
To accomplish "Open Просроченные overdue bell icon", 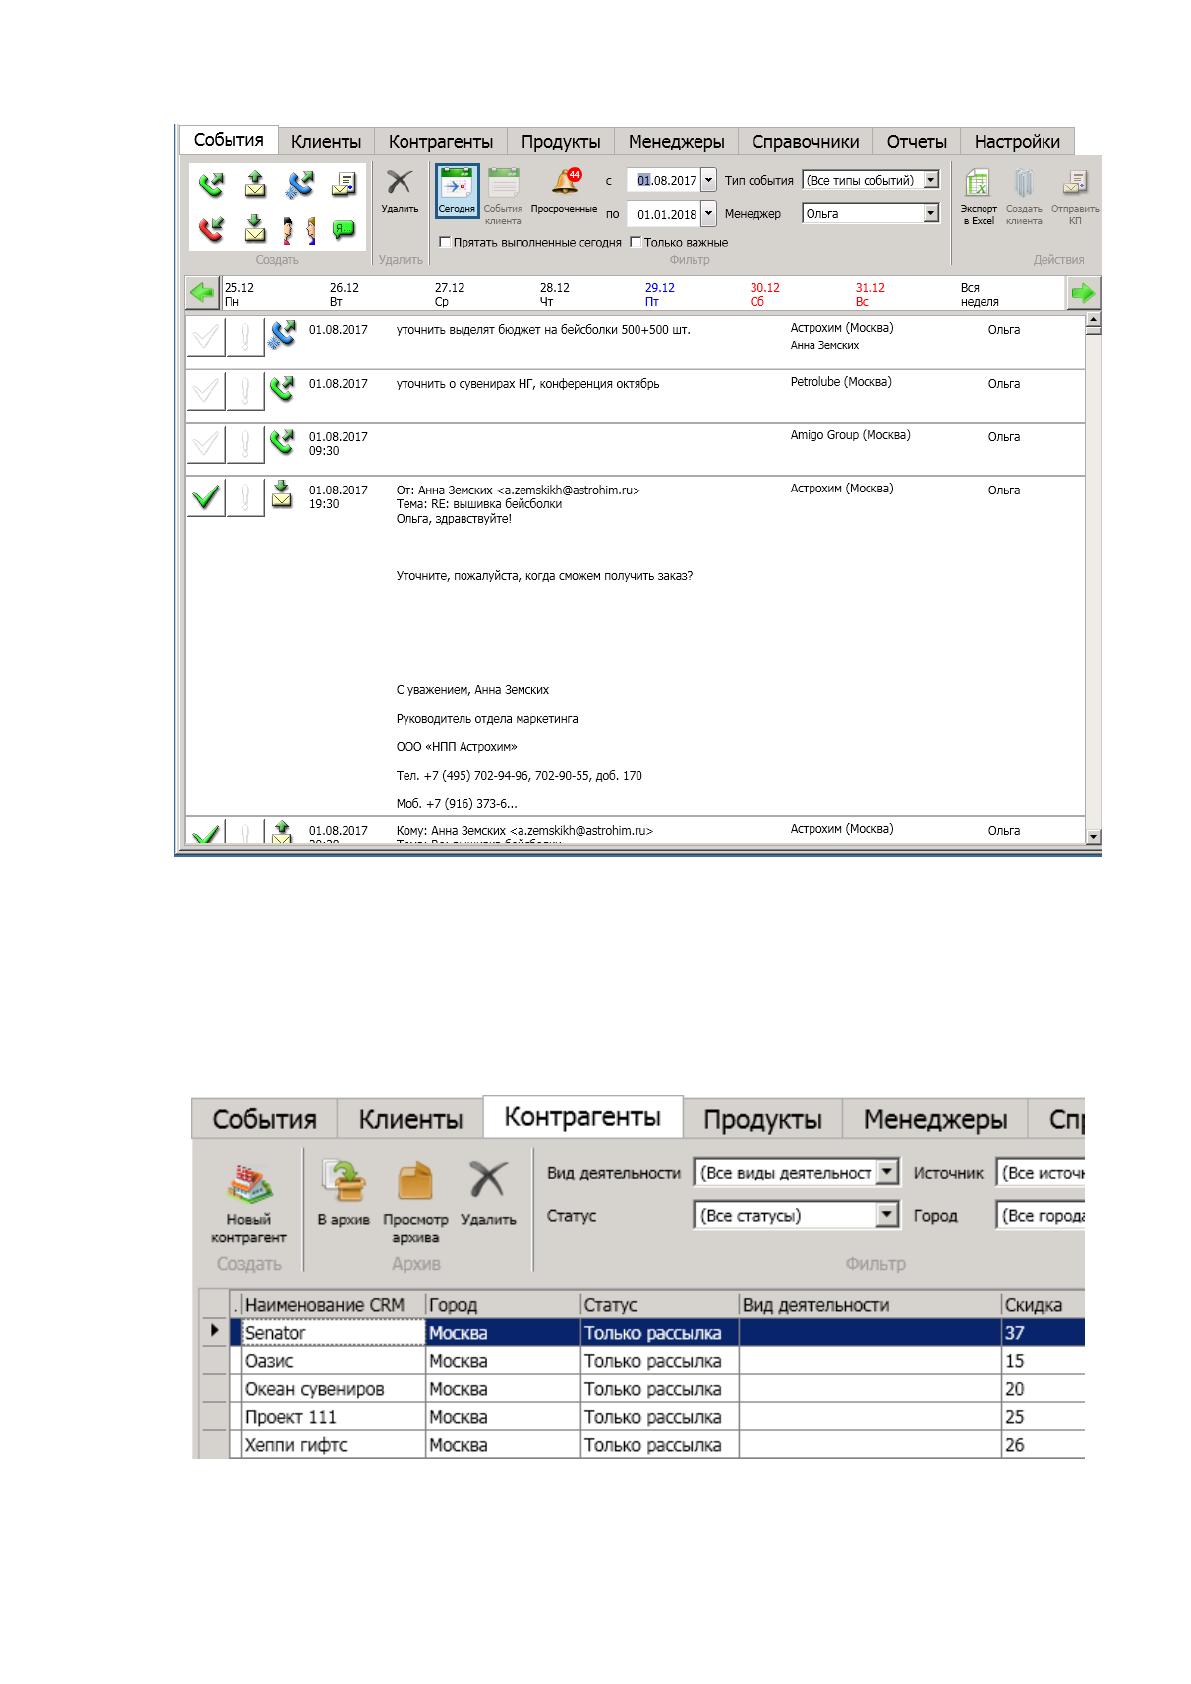I will tap(567, 181).
